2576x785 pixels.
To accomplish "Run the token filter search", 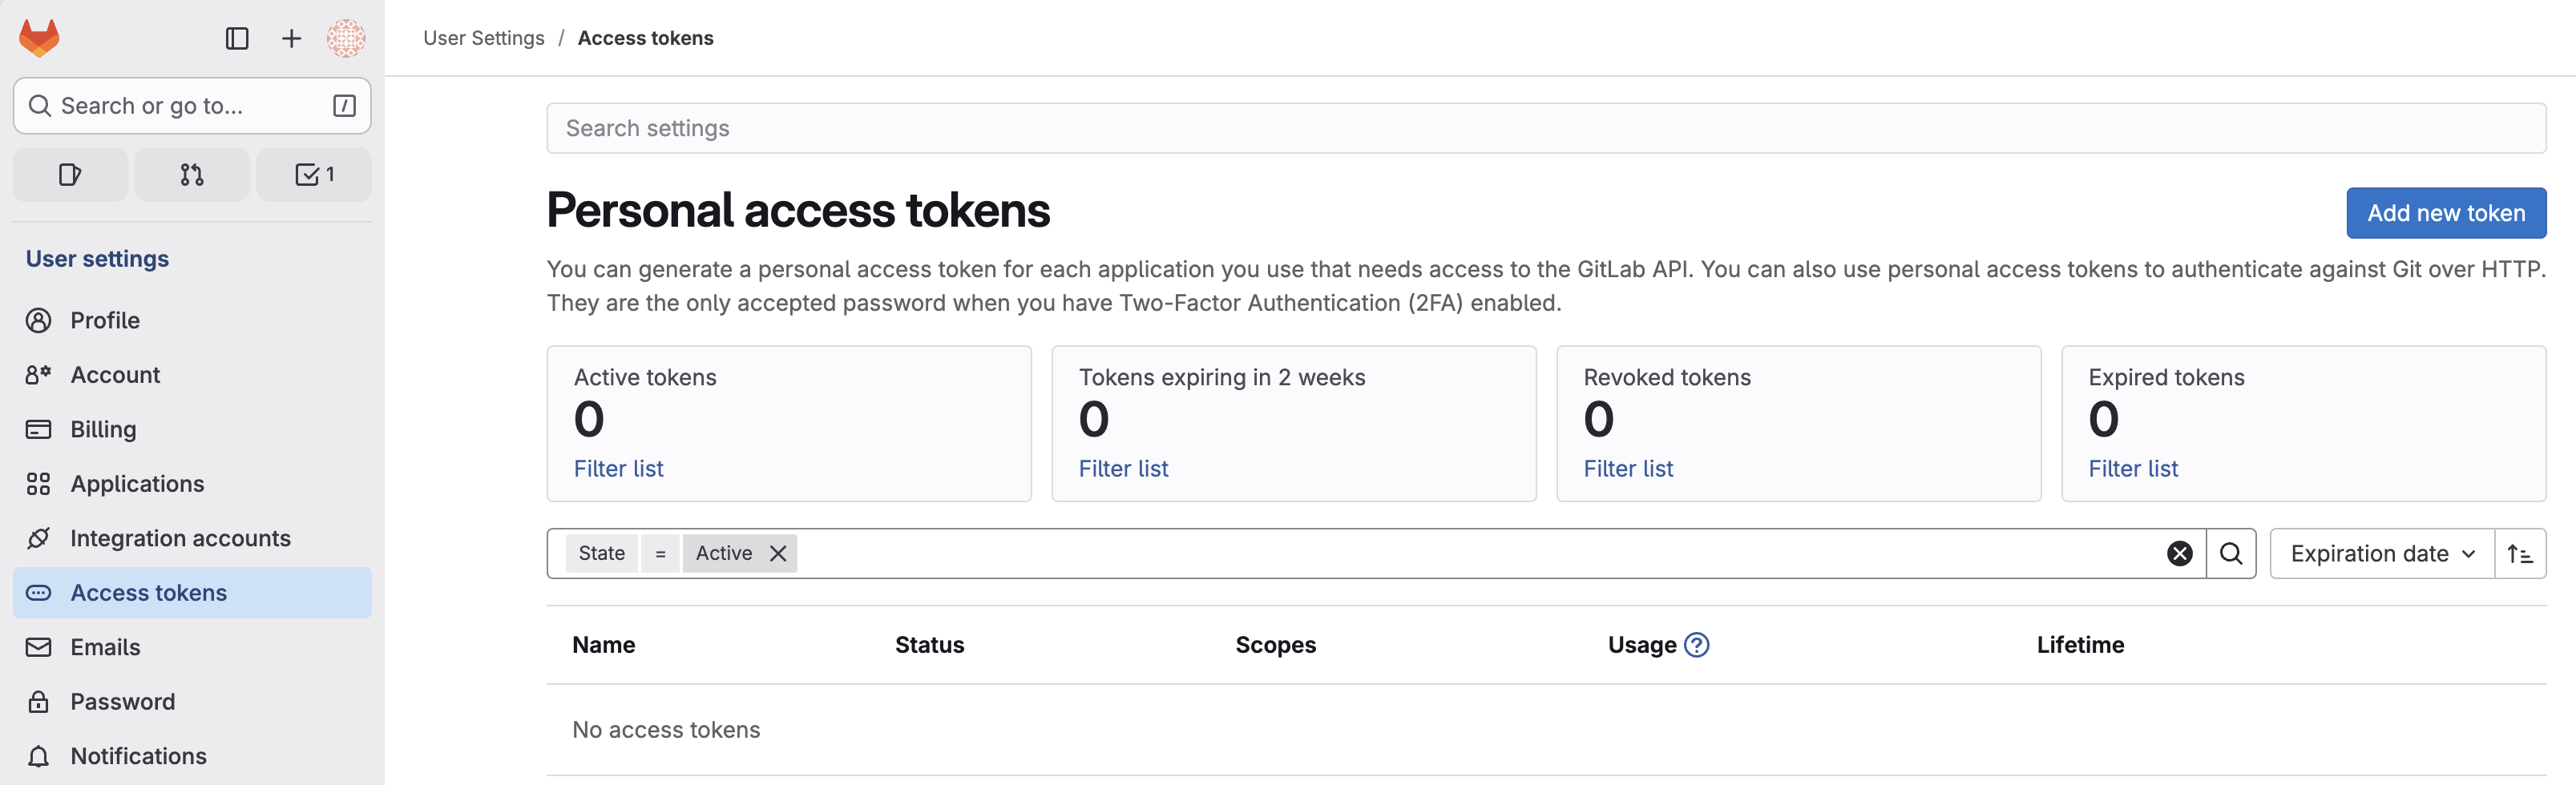I will pyautogui.click(x=2231, y=553).
